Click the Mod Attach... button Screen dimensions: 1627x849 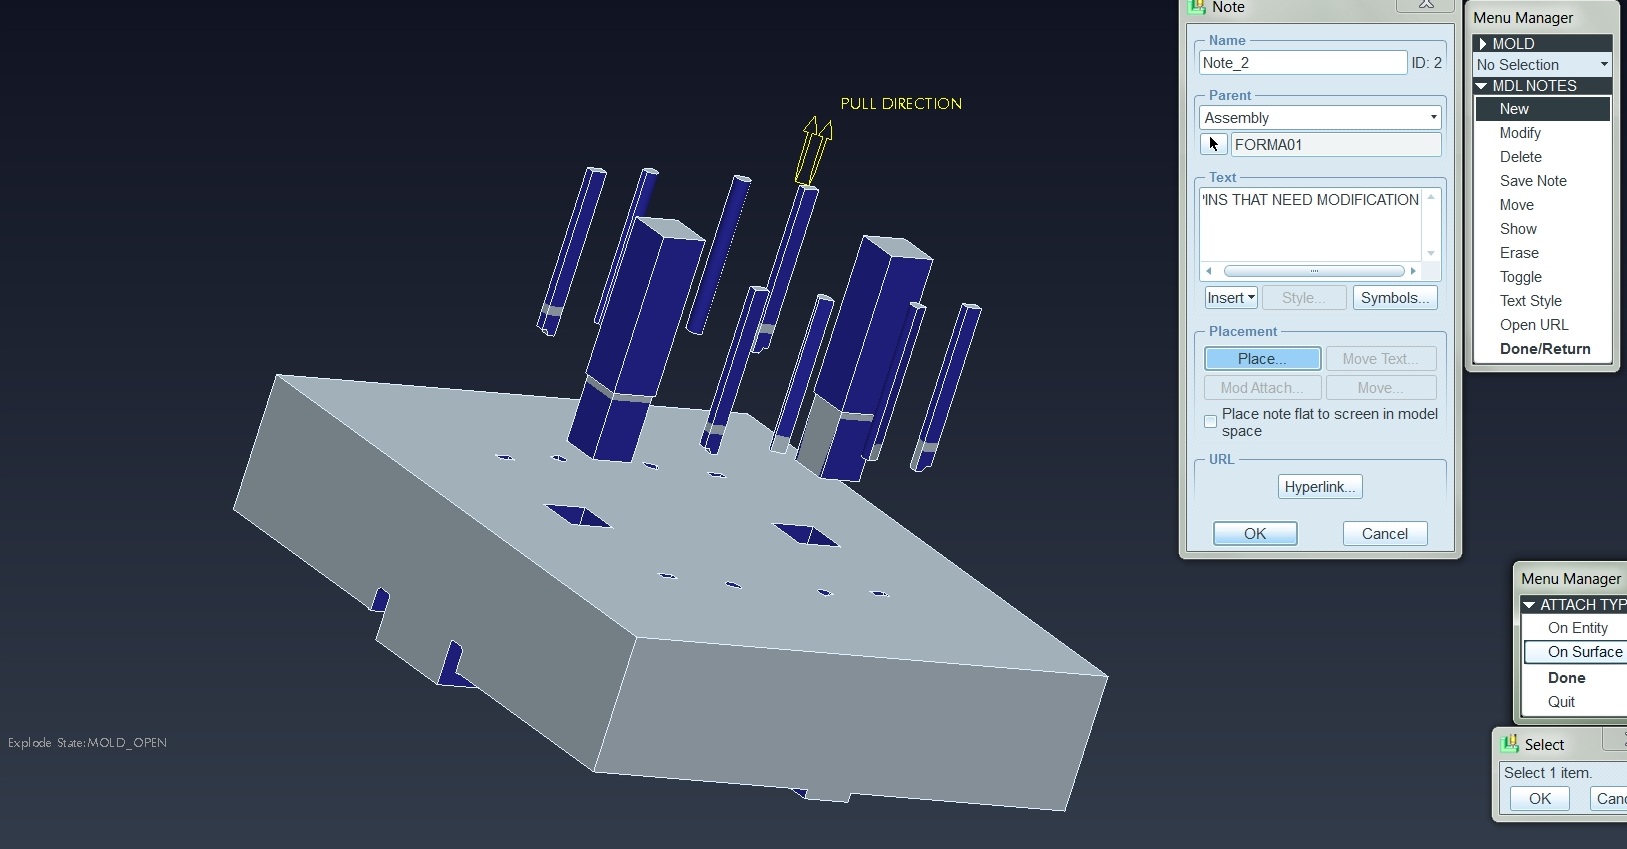coord(1263,388)
